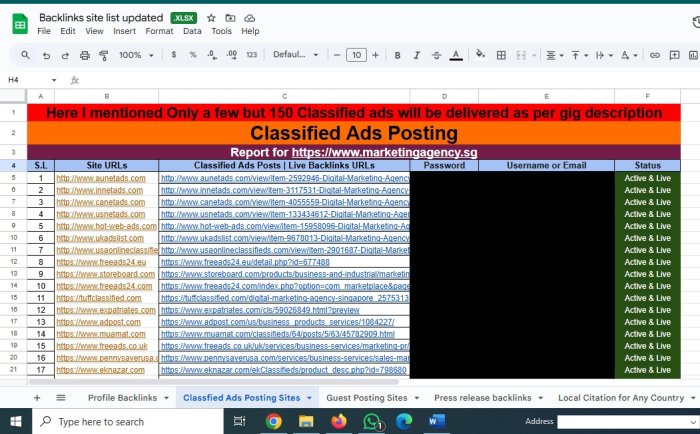
Task: Expand Classfied Ads Posting Sites tab menu arrow
Action: pyautogui.click(x=309, y=398)
